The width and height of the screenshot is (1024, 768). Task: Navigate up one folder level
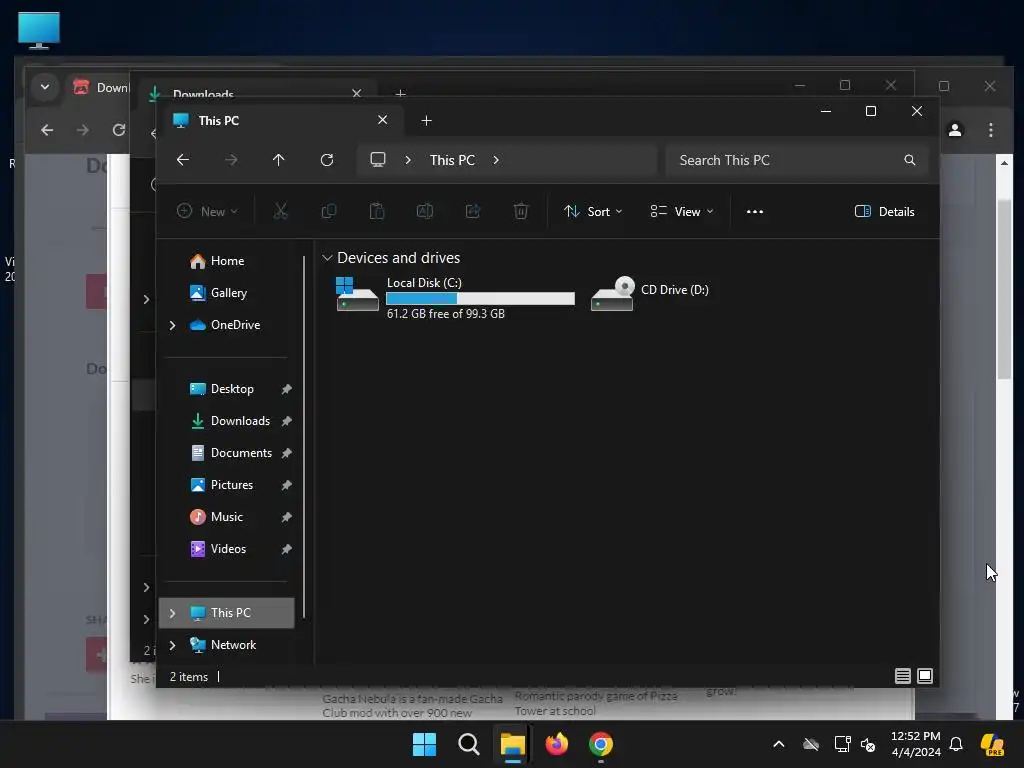point(279,160)
